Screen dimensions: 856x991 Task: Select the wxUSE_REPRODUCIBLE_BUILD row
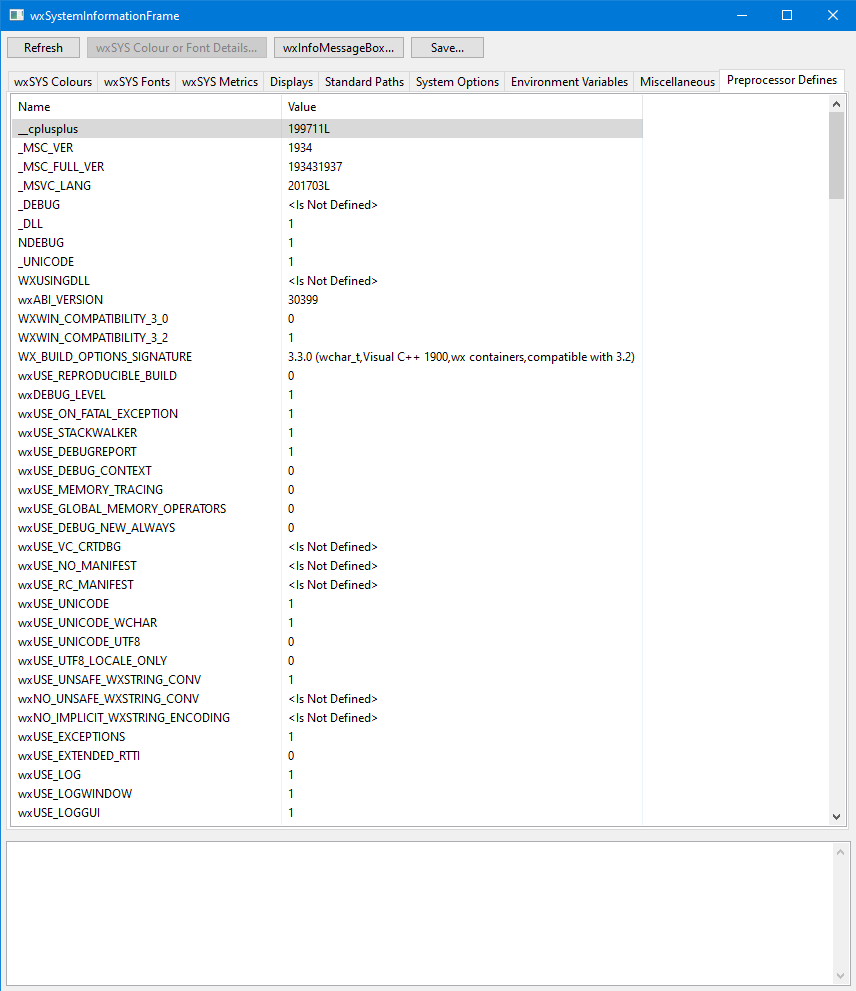327,375
